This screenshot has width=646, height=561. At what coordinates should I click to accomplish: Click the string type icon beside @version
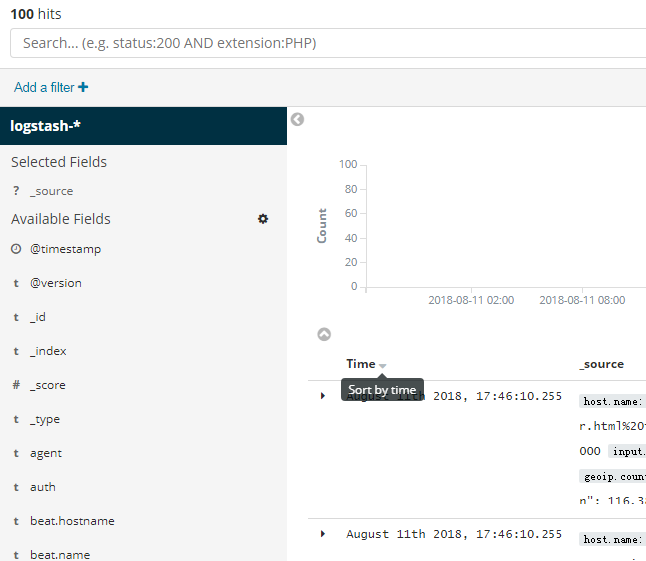click(x=16, y=283)
